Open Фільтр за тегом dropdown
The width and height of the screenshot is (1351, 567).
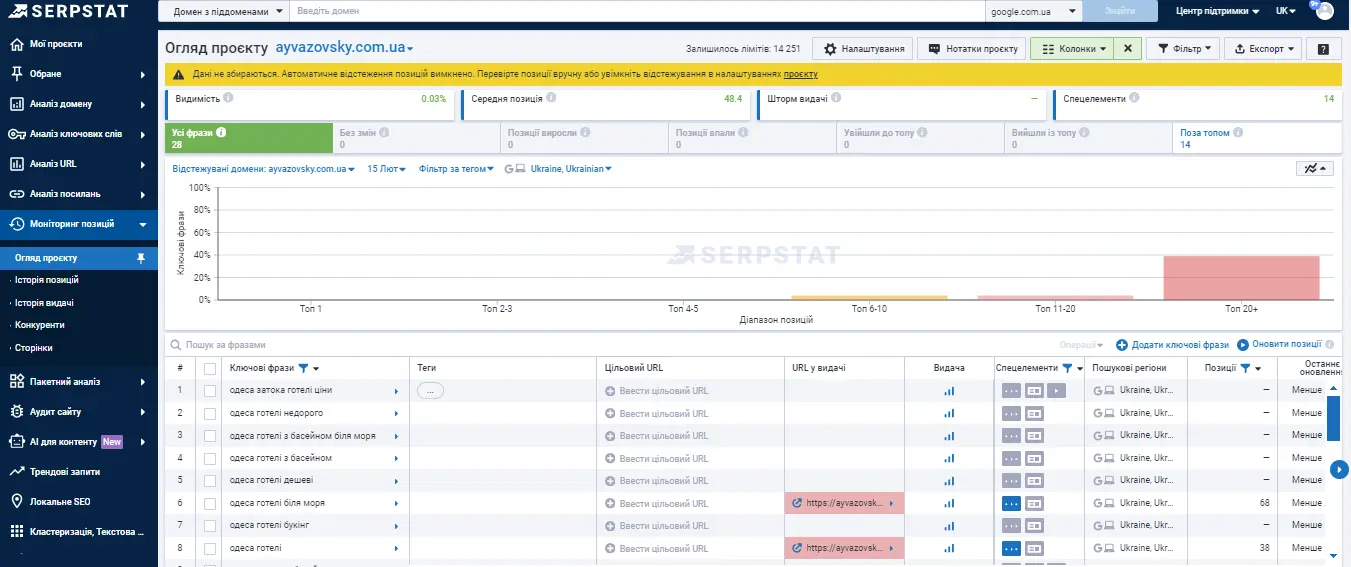pyautogui.click(x=457, y=169)
